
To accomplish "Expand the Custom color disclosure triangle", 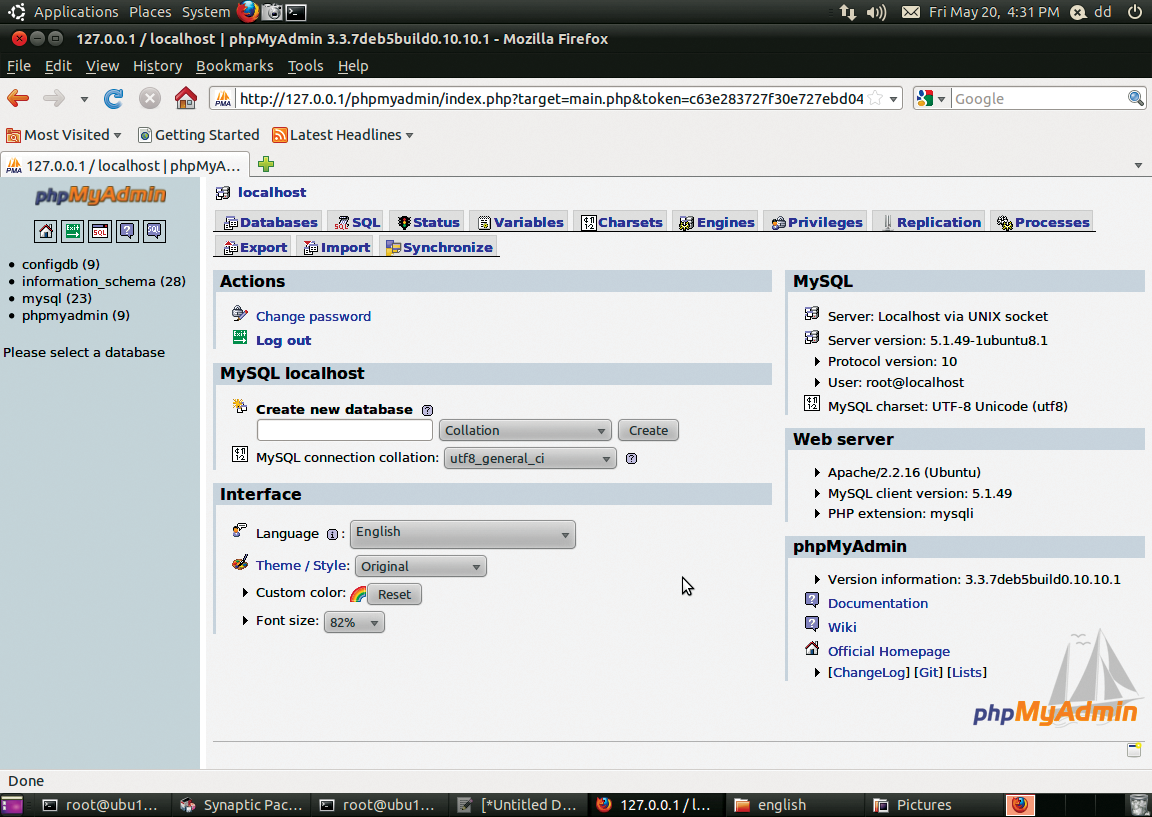I will coord(244,591).
